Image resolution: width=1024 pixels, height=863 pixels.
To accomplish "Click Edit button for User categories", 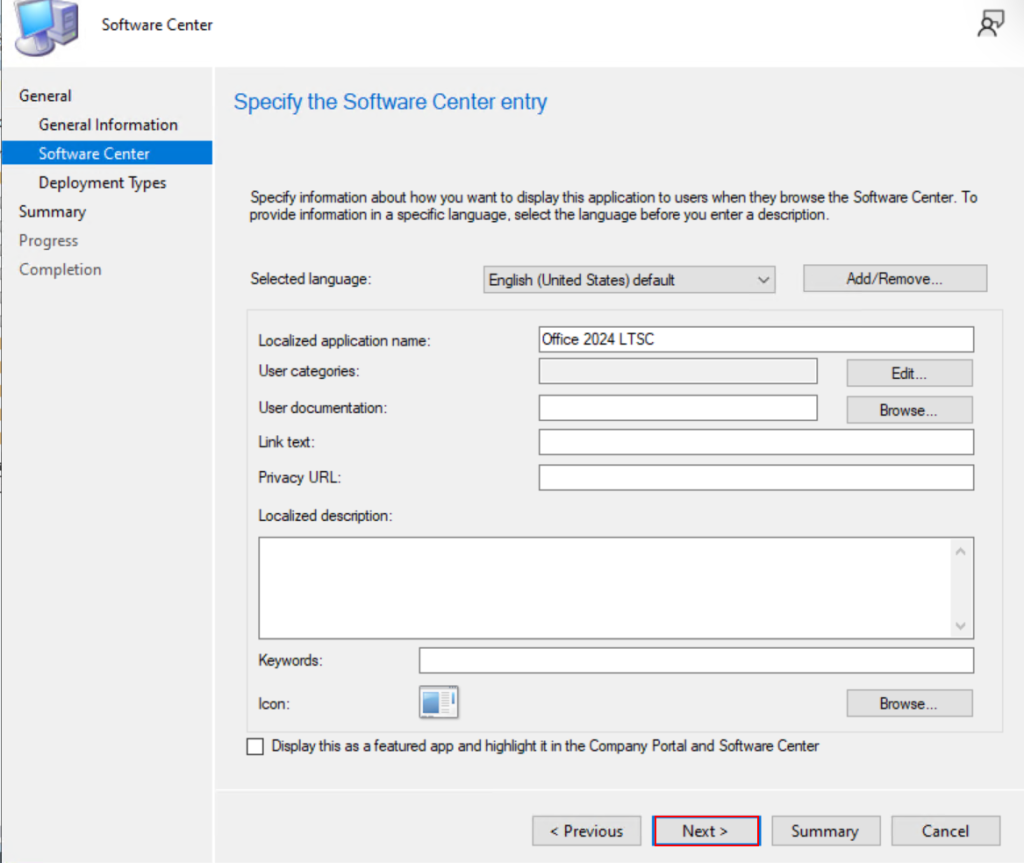I will coord(909,373).
